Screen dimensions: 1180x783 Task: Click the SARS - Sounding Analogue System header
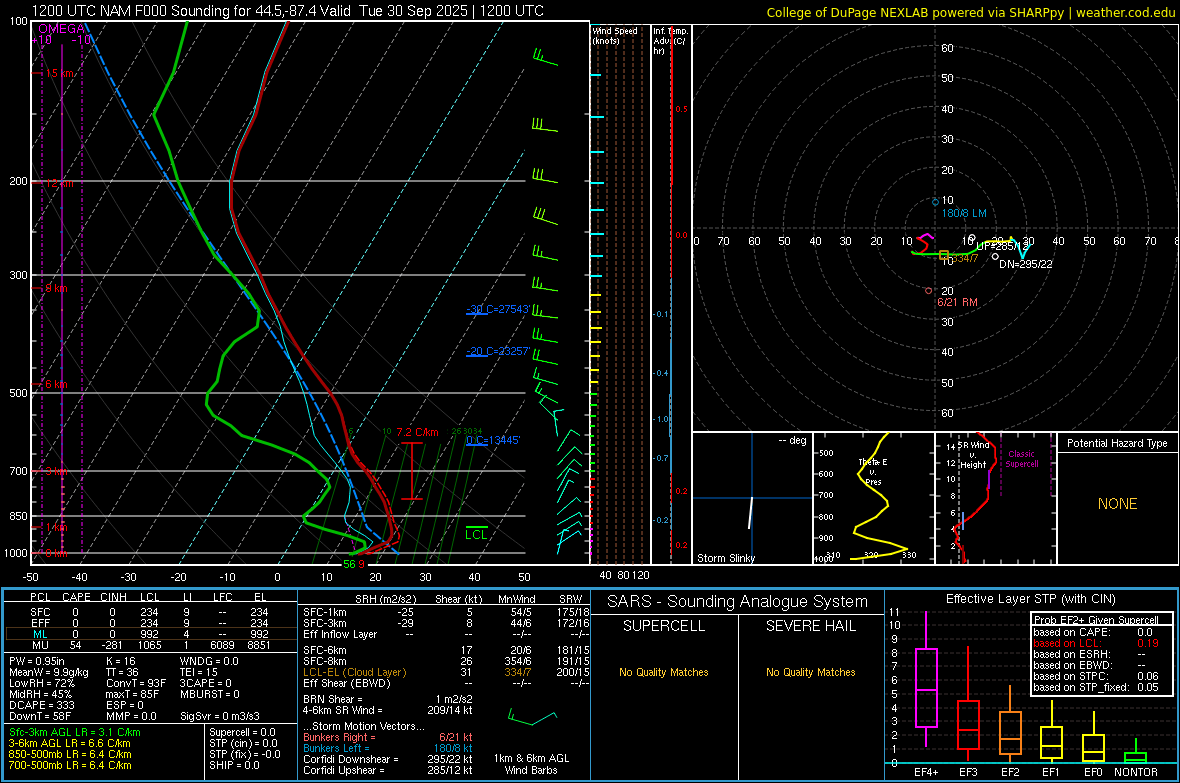pyautogui.click(x=737, y=601)
